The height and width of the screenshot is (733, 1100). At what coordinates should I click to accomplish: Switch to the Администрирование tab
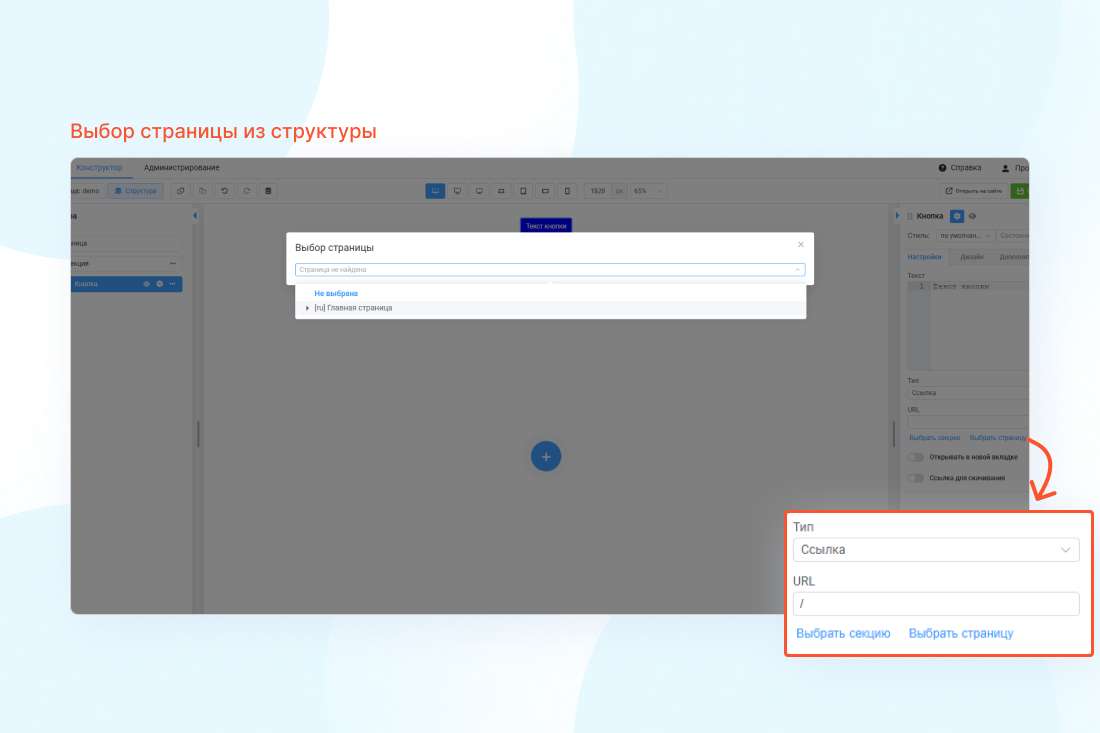[181, 168]
